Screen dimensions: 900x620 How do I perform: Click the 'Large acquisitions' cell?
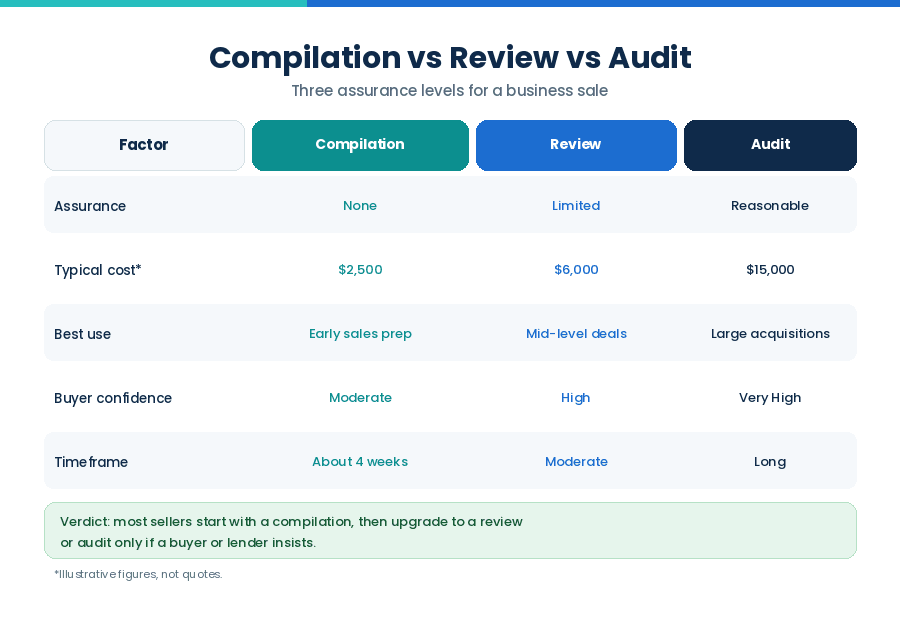[x=770, y=334]
